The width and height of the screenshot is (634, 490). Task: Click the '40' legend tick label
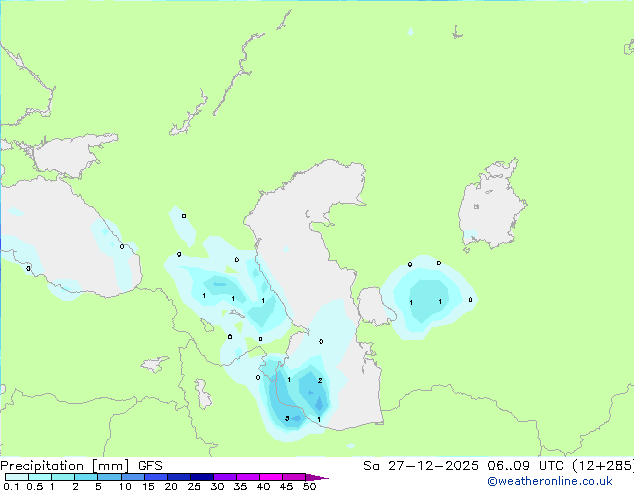click(263, 486)
